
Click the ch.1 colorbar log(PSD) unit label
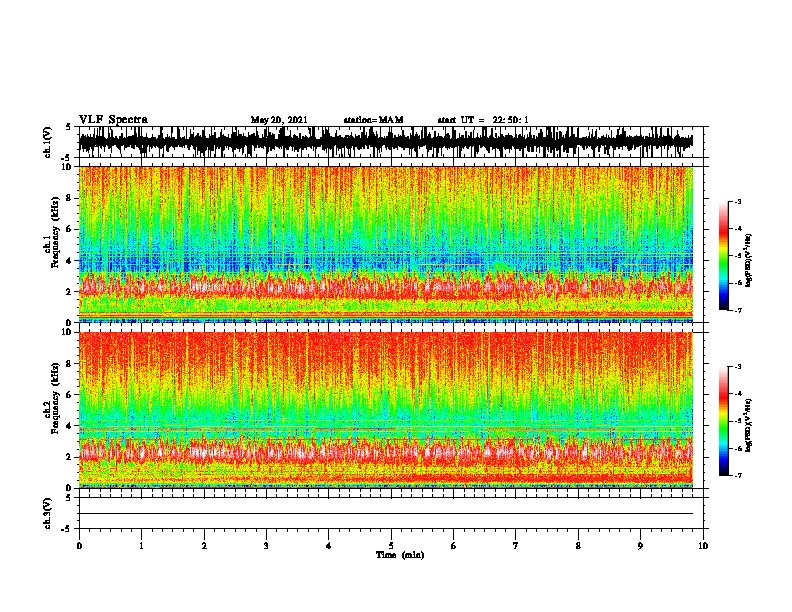pyautogui.click(x=749, y=261)
